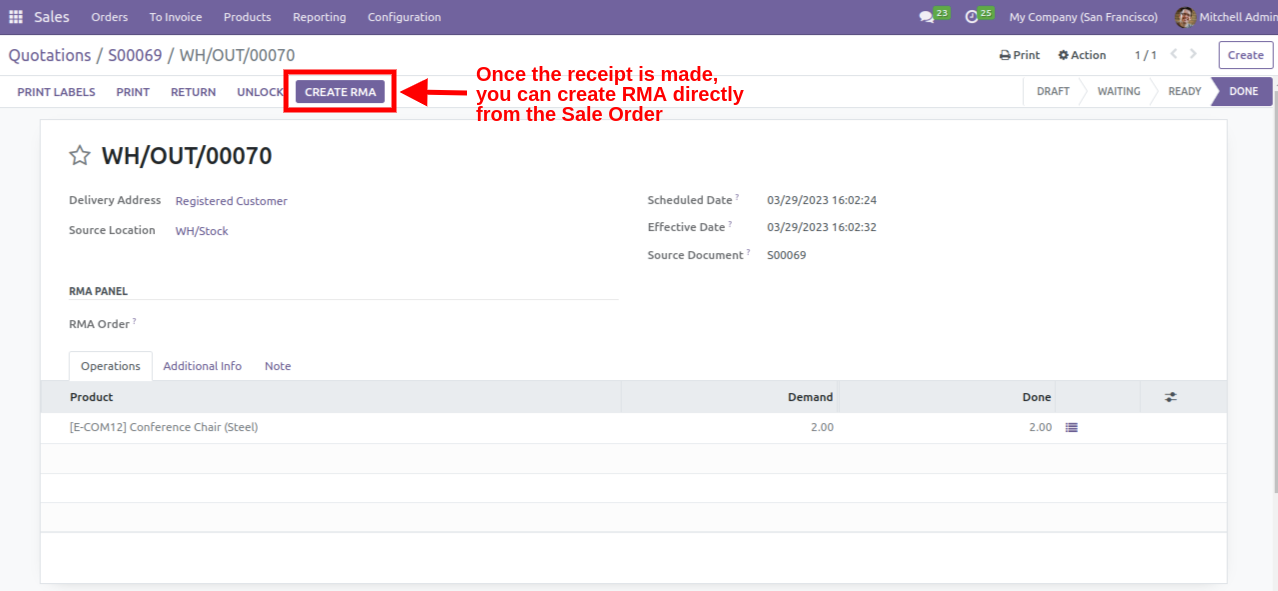
Task: Open the apps grid menu icon
Action: tap(16, 17)
